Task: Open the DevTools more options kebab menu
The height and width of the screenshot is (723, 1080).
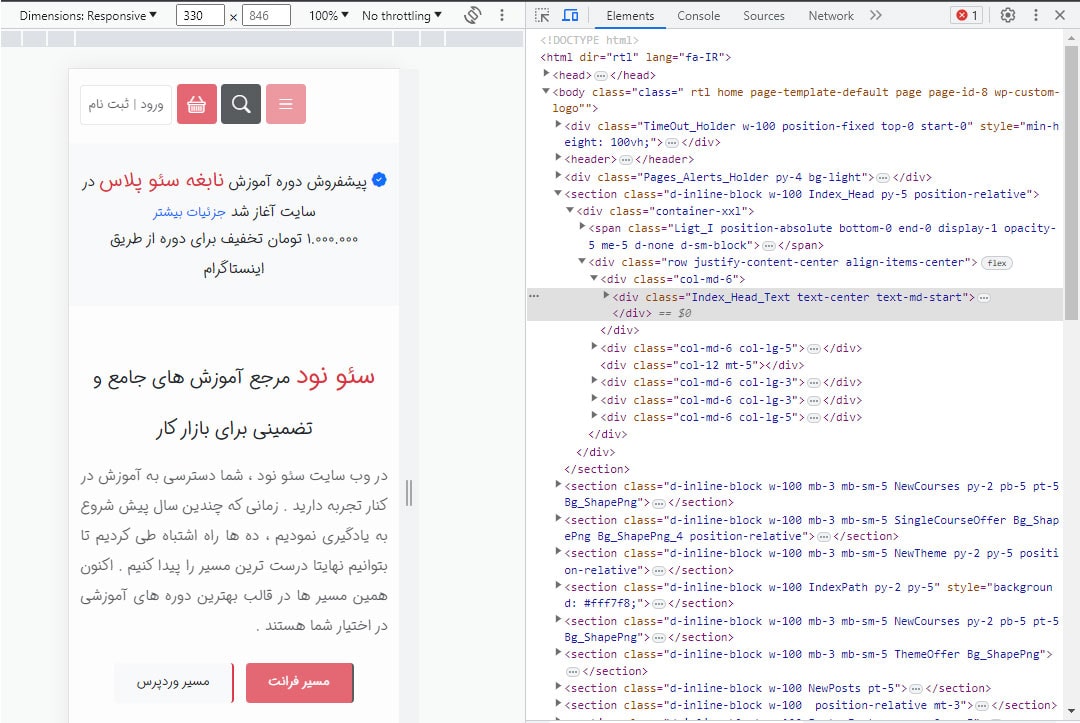Action: tap(1035, 15)
